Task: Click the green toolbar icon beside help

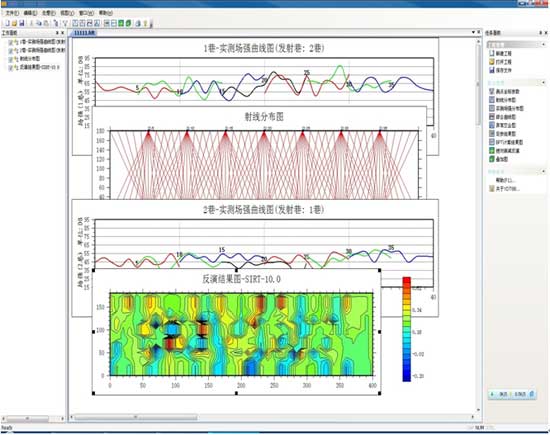Action: tap(128, 24)
